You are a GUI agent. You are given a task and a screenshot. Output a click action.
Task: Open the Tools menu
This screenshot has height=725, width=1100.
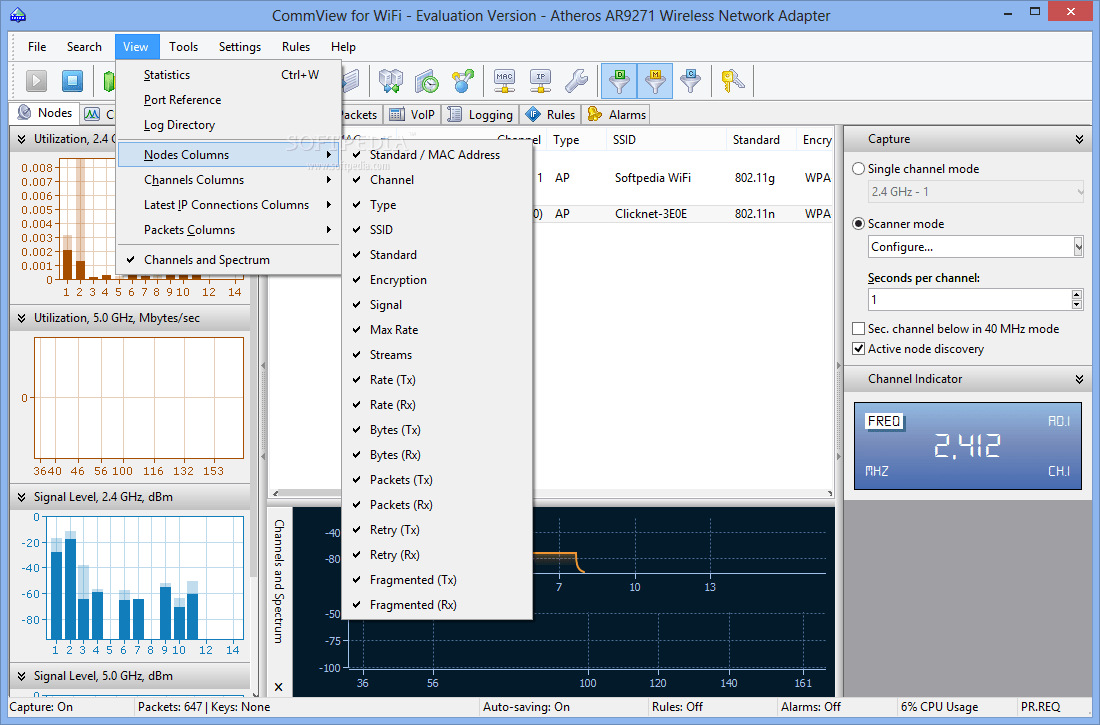pyautogui.click(x=183, y=46)
